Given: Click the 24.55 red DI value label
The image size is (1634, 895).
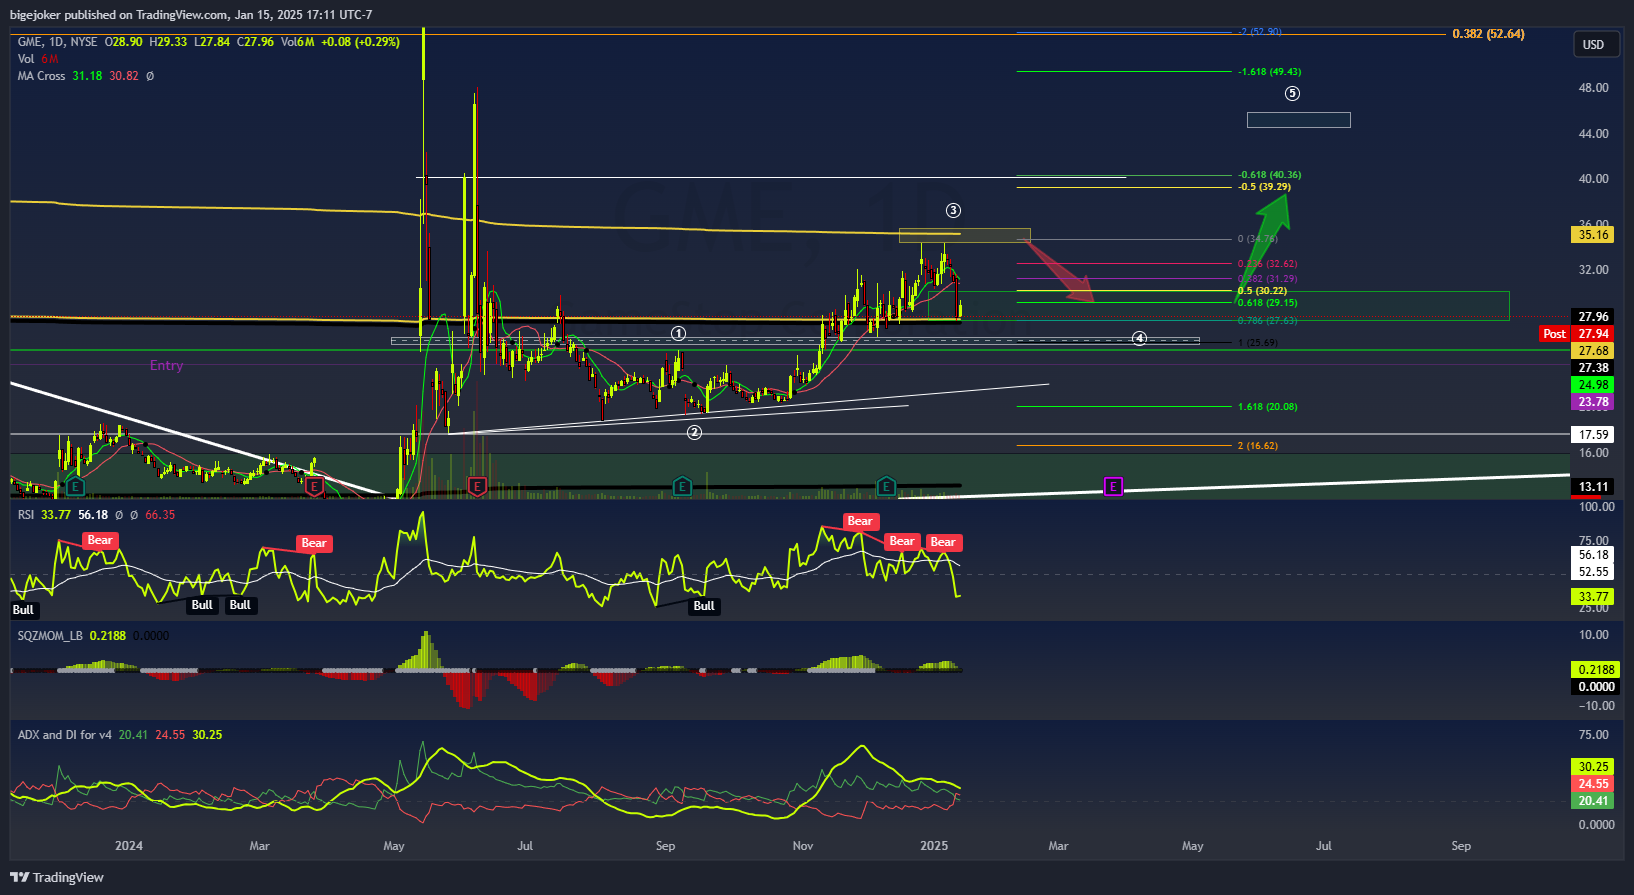Looking at the screenshot, I should click(1593, 784).
